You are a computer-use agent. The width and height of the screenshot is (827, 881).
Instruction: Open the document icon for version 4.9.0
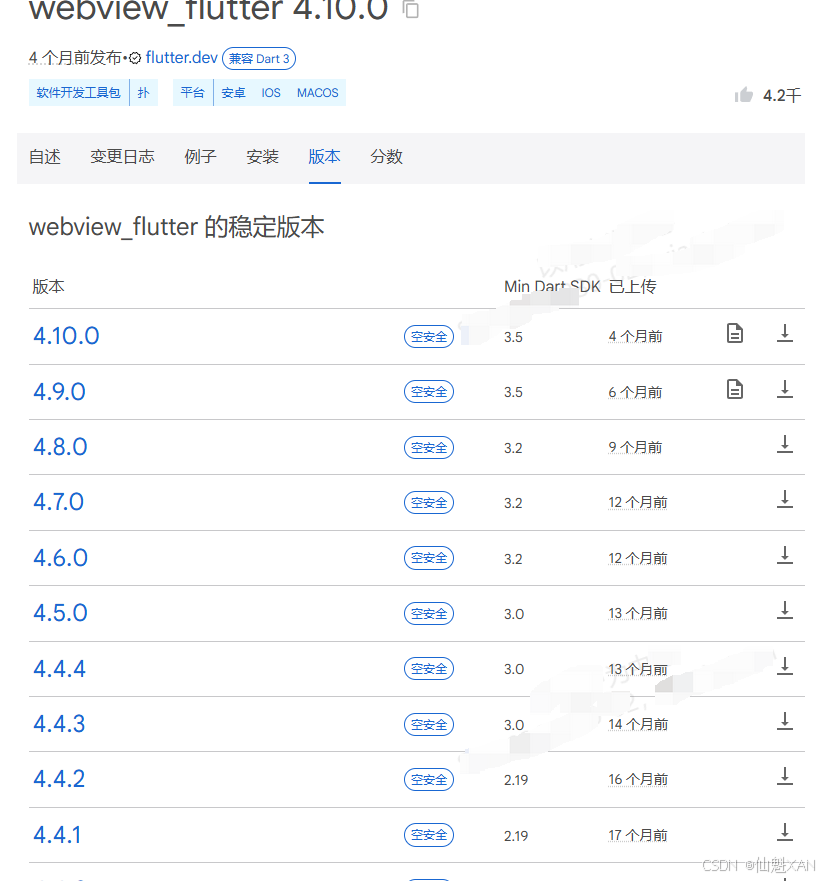tap(735, 389)
